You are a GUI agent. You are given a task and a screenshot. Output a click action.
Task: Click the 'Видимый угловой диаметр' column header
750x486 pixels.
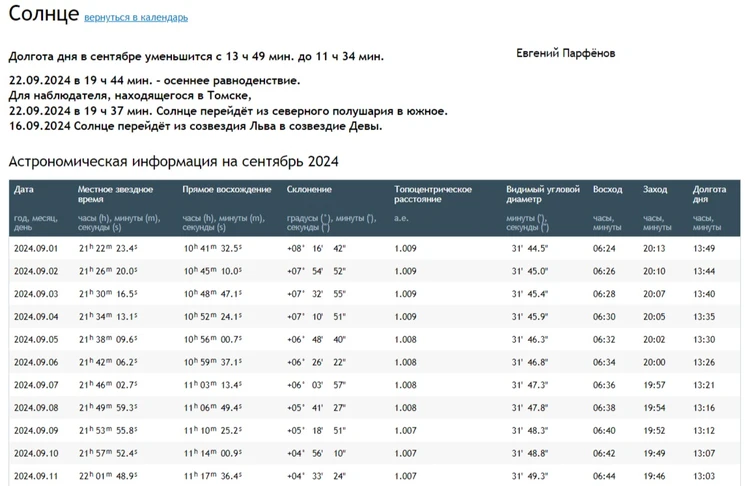[543, 194]
